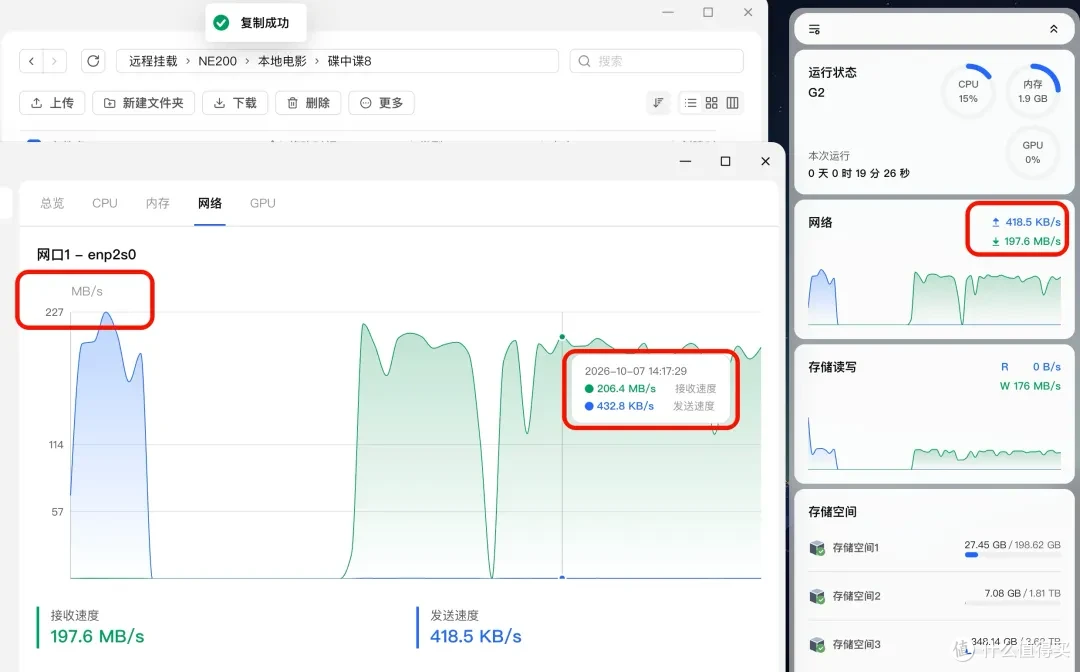Maximize the file manager window

[708, 12]
